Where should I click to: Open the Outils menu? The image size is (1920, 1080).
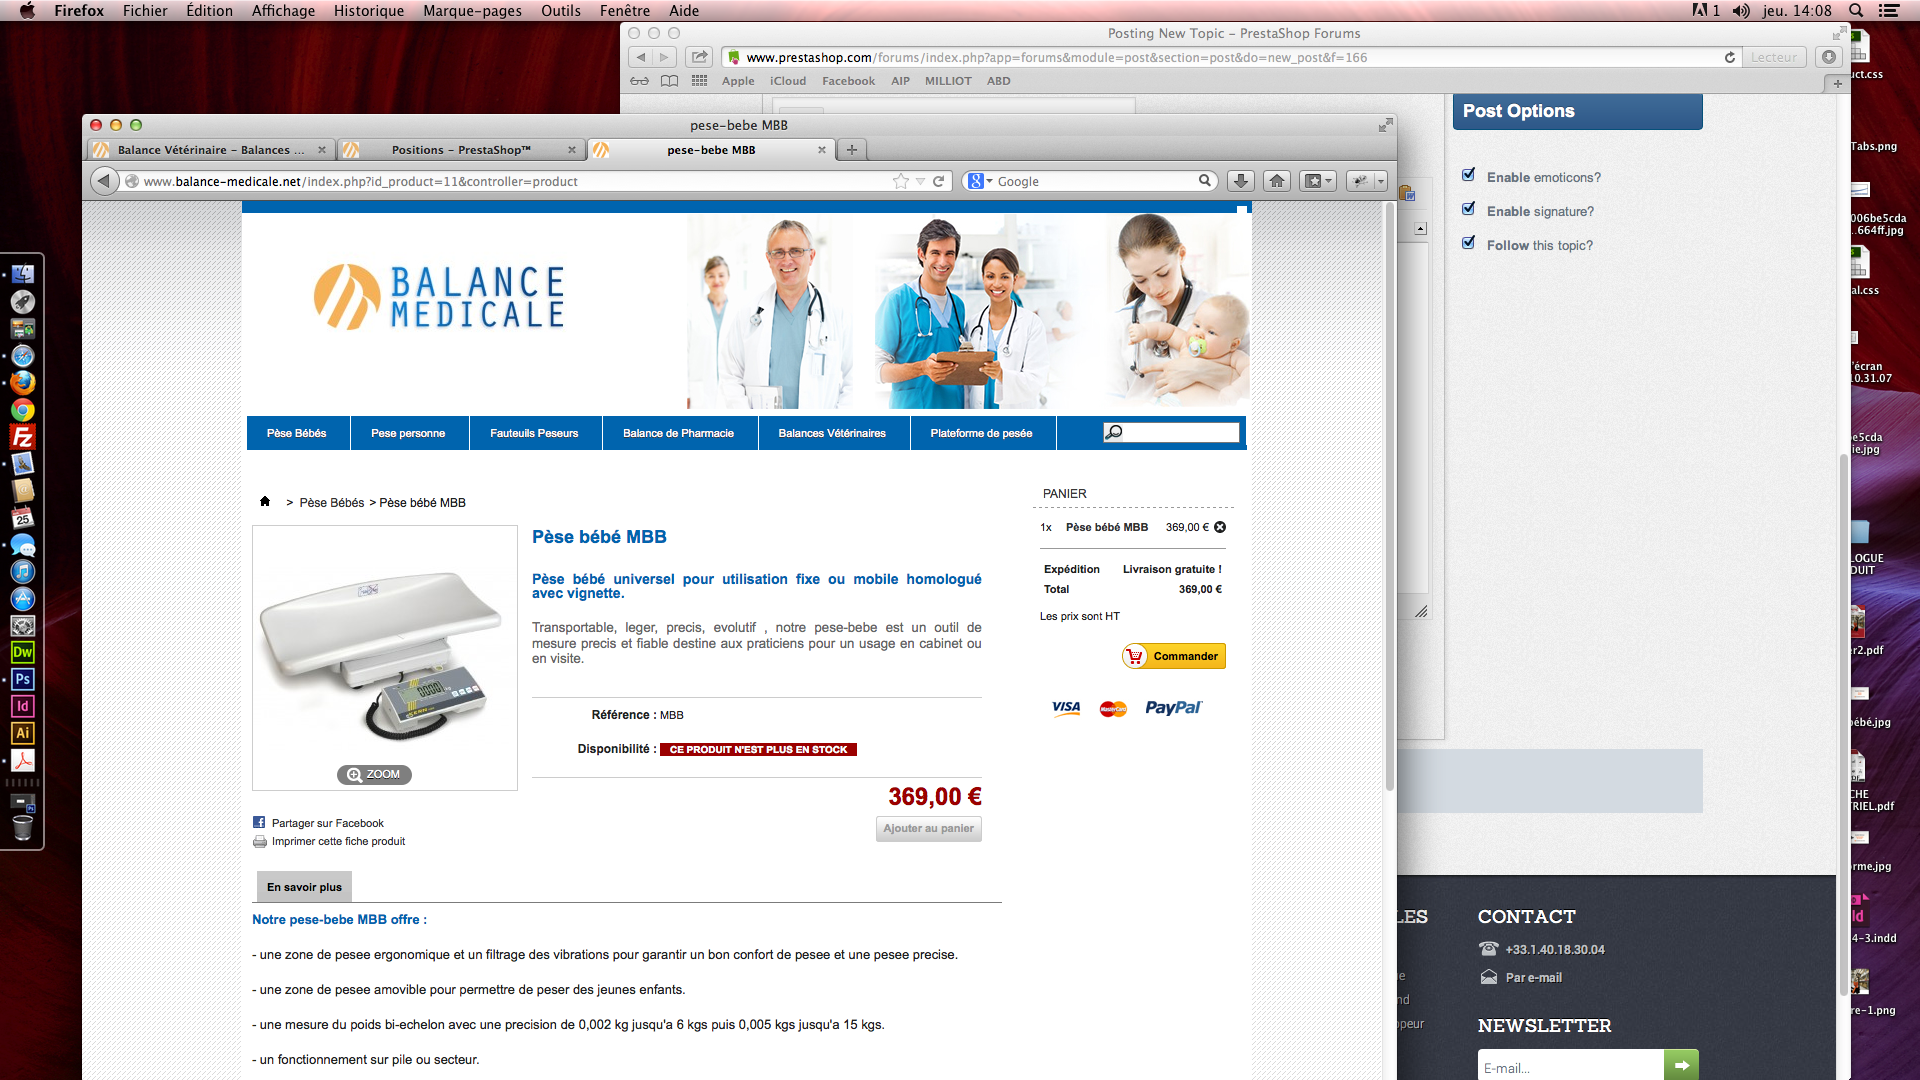(561, 10)
